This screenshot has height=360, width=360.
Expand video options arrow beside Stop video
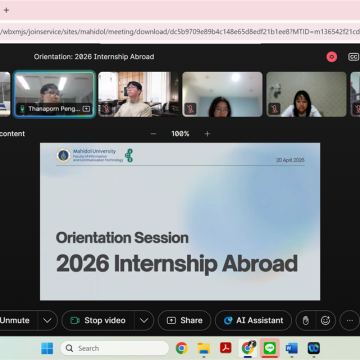point(144,320)
